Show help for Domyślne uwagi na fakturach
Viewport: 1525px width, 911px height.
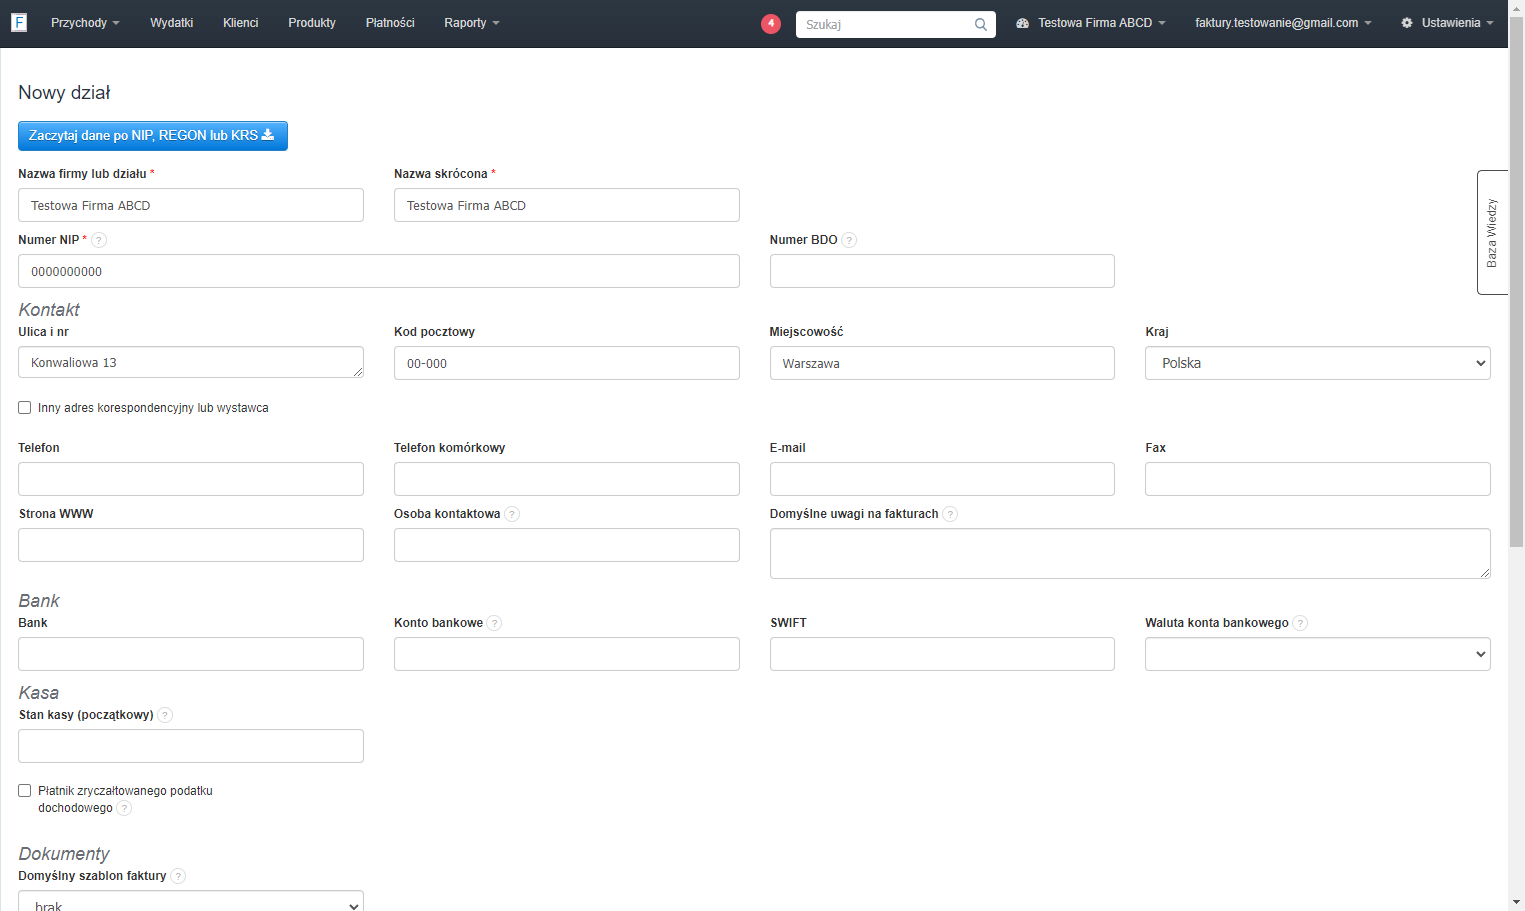coord(950,514)
